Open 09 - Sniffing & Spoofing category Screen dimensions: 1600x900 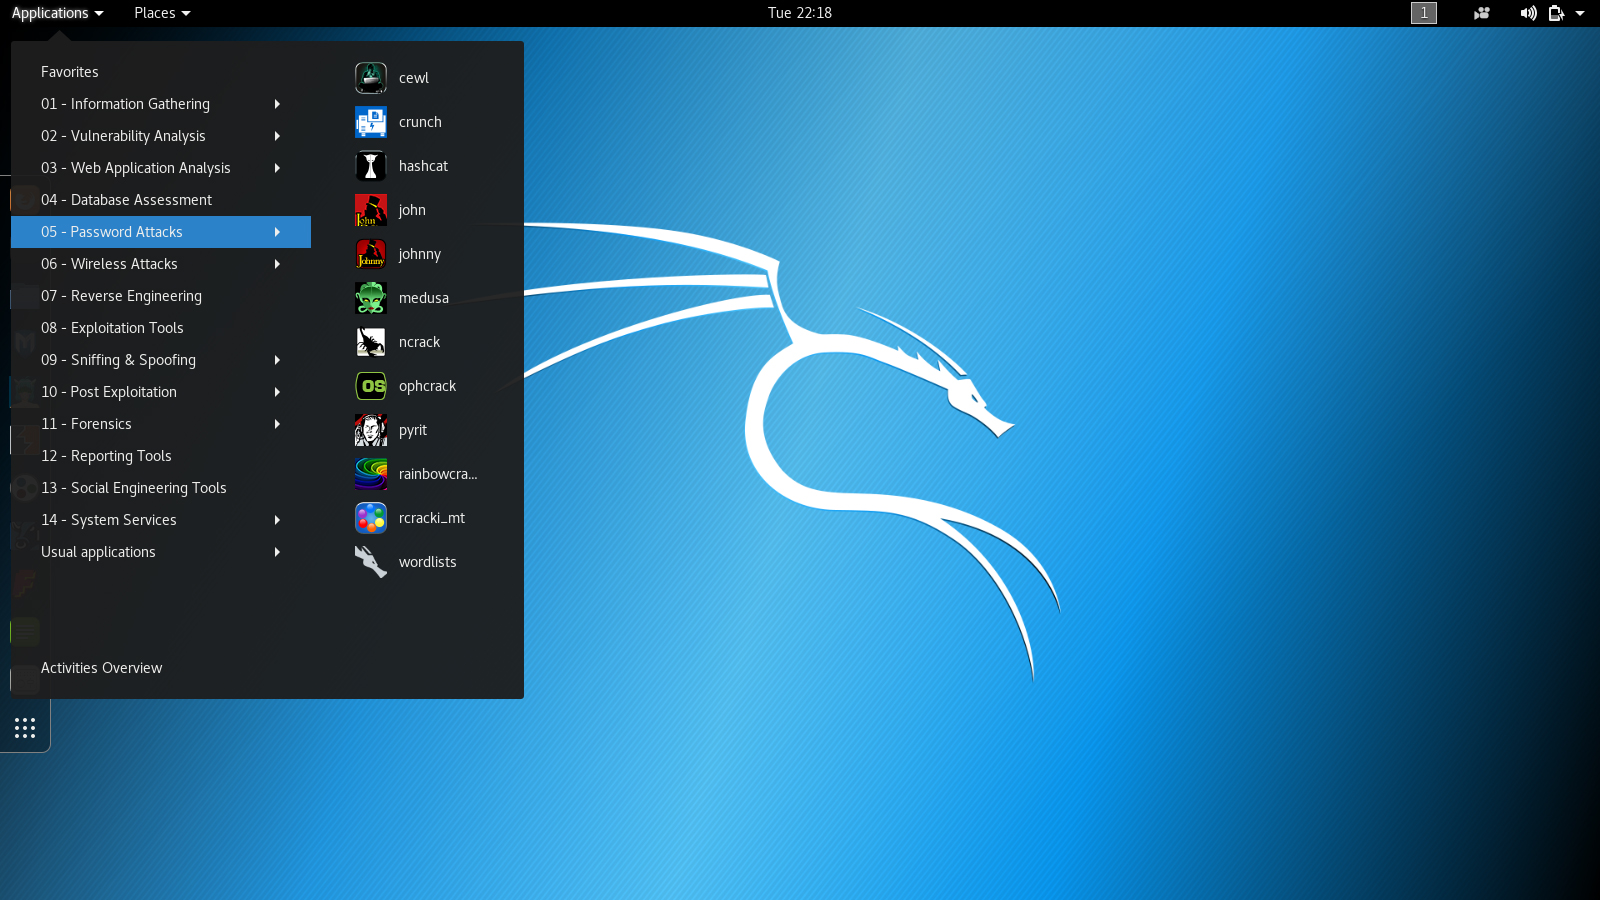[161, 360]
